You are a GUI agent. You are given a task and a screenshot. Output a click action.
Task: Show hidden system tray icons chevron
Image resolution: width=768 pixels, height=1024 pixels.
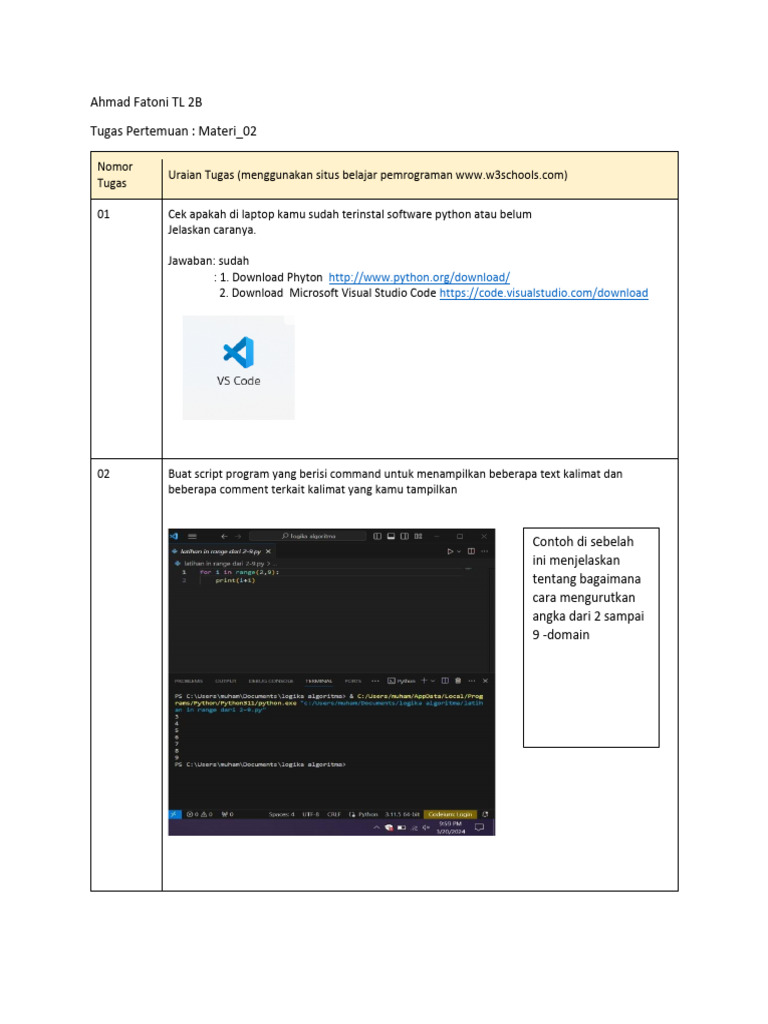(x=377, y=827)
